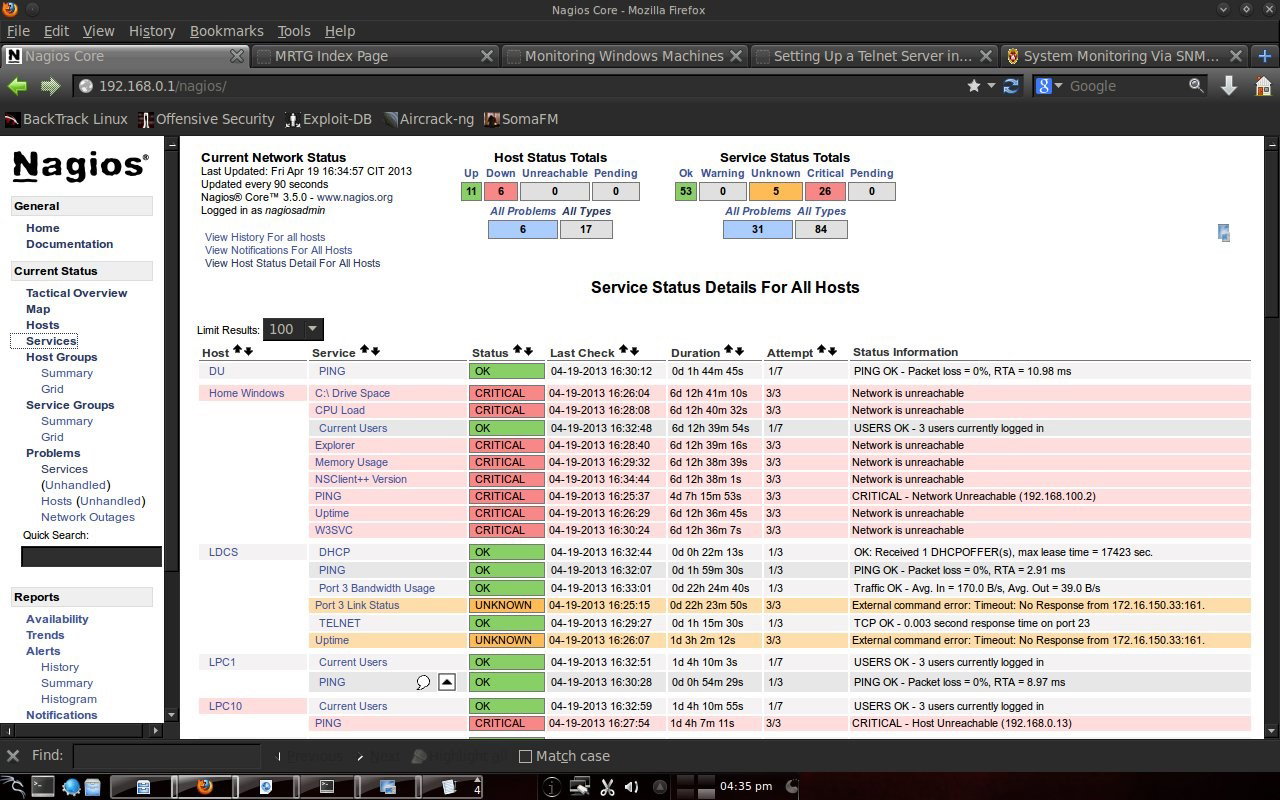Screen dimensions: 1280x800
Task: Click View Notifications For All Hosts
Action: (278, 250)
